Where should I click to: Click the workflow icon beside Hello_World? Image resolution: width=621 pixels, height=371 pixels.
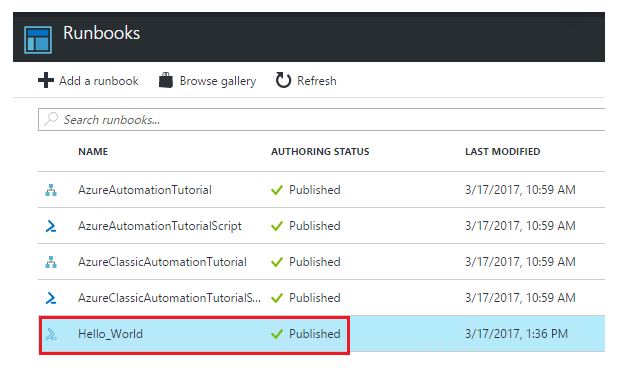[x=51, y=334]
